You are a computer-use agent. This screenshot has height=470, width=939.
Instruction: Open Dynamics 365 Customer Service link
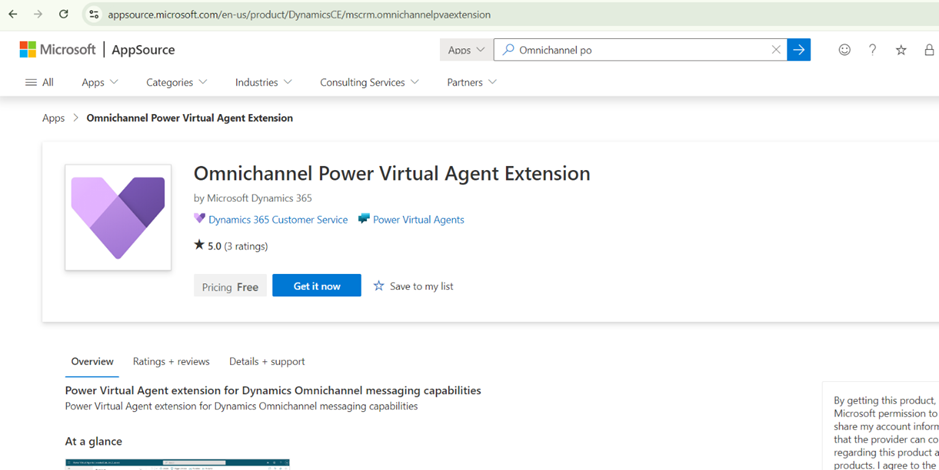(x=277, y=219)
